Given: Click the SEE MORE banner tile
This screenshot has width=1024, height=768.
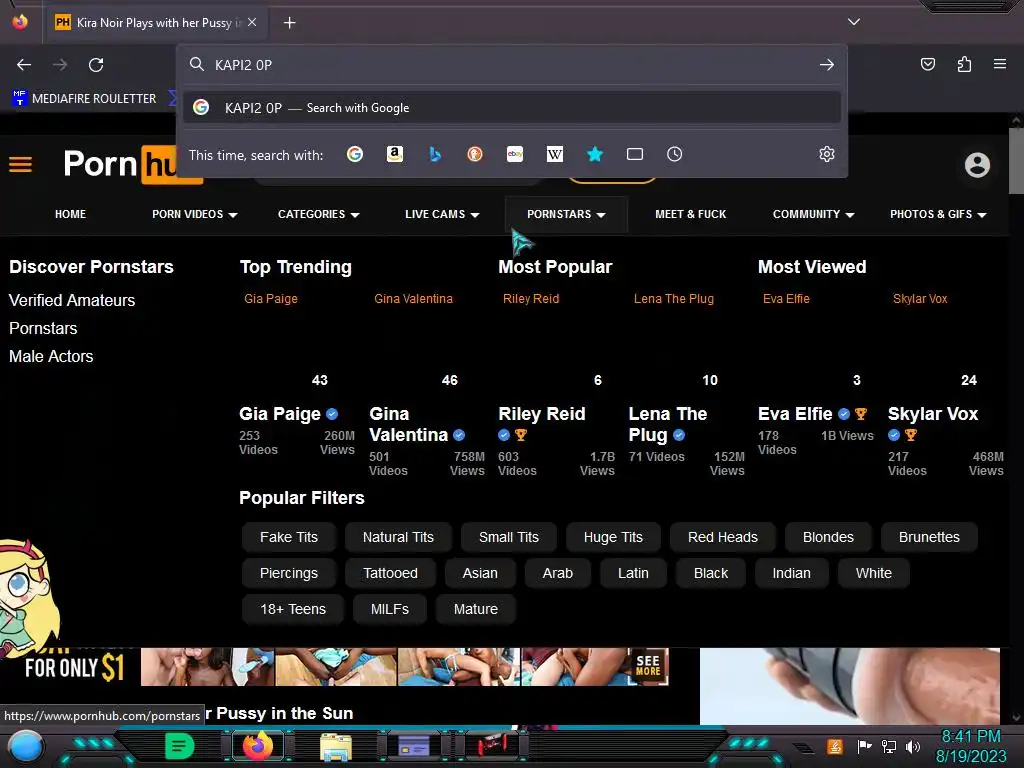Looking at the screenshot, I should pos(647,666).
